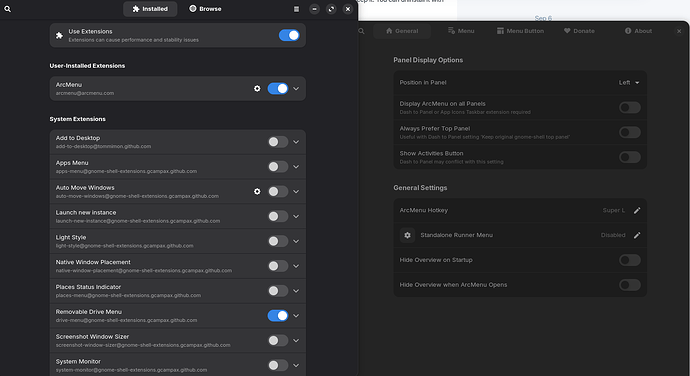Open ArcMenu settings gear
The height and width of the screenshot is (376, 690).
click(257, 88)
